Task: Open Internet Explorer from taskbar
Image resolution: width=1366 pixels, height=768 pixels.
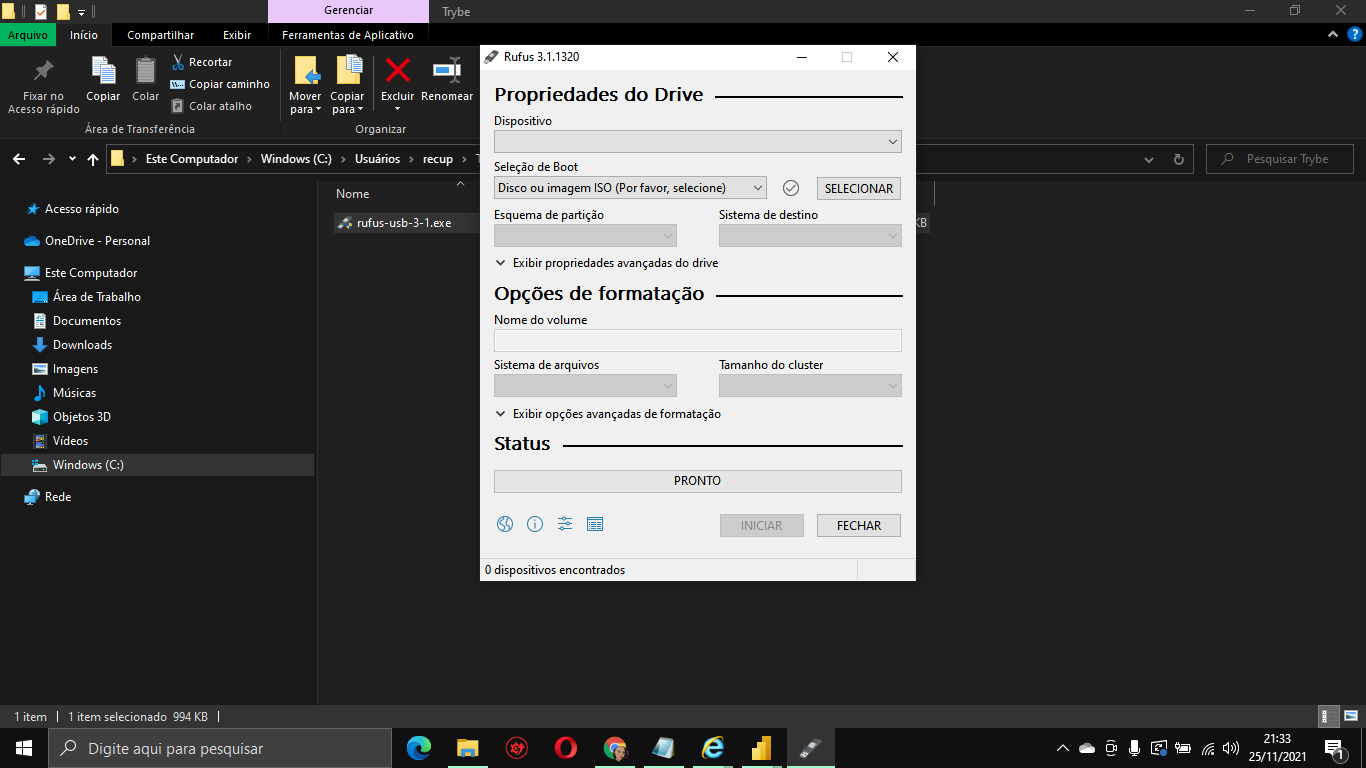Action: pyautogui.click(x=713, y=748)
